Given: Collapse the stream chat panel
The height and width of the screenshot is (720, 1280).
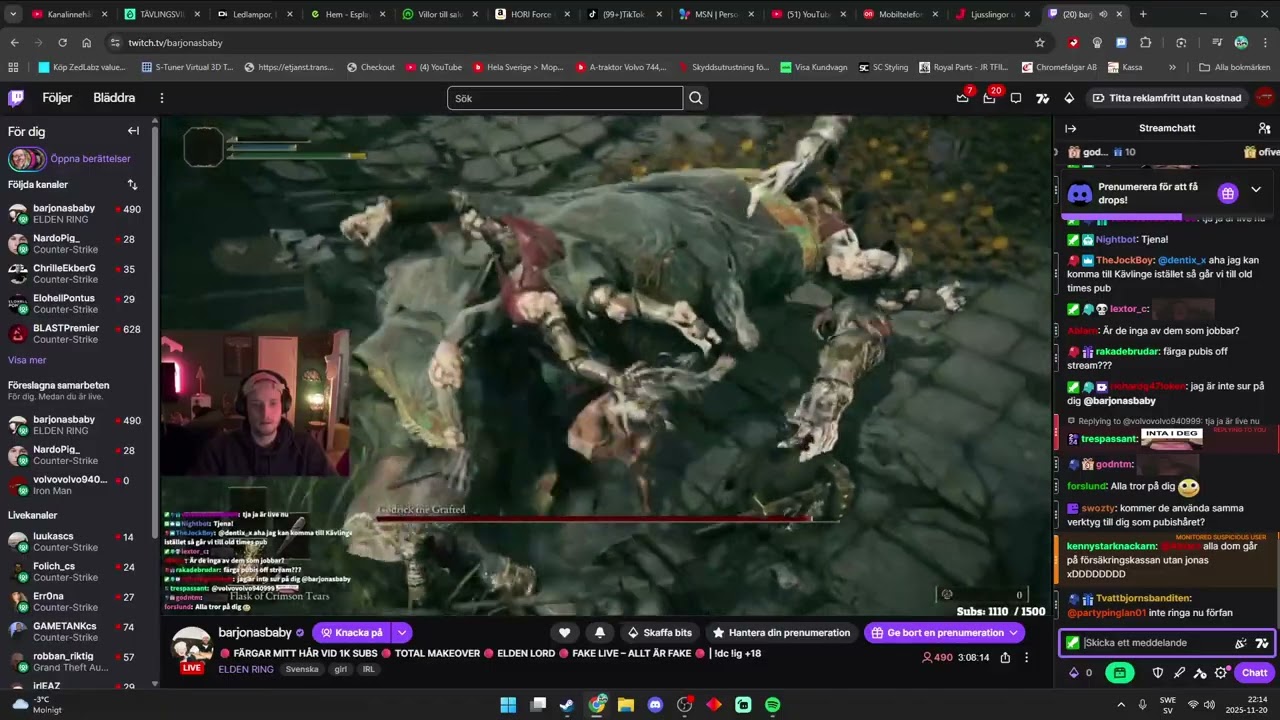Looking at the screenshot, I should click(x=1070, y=128).
